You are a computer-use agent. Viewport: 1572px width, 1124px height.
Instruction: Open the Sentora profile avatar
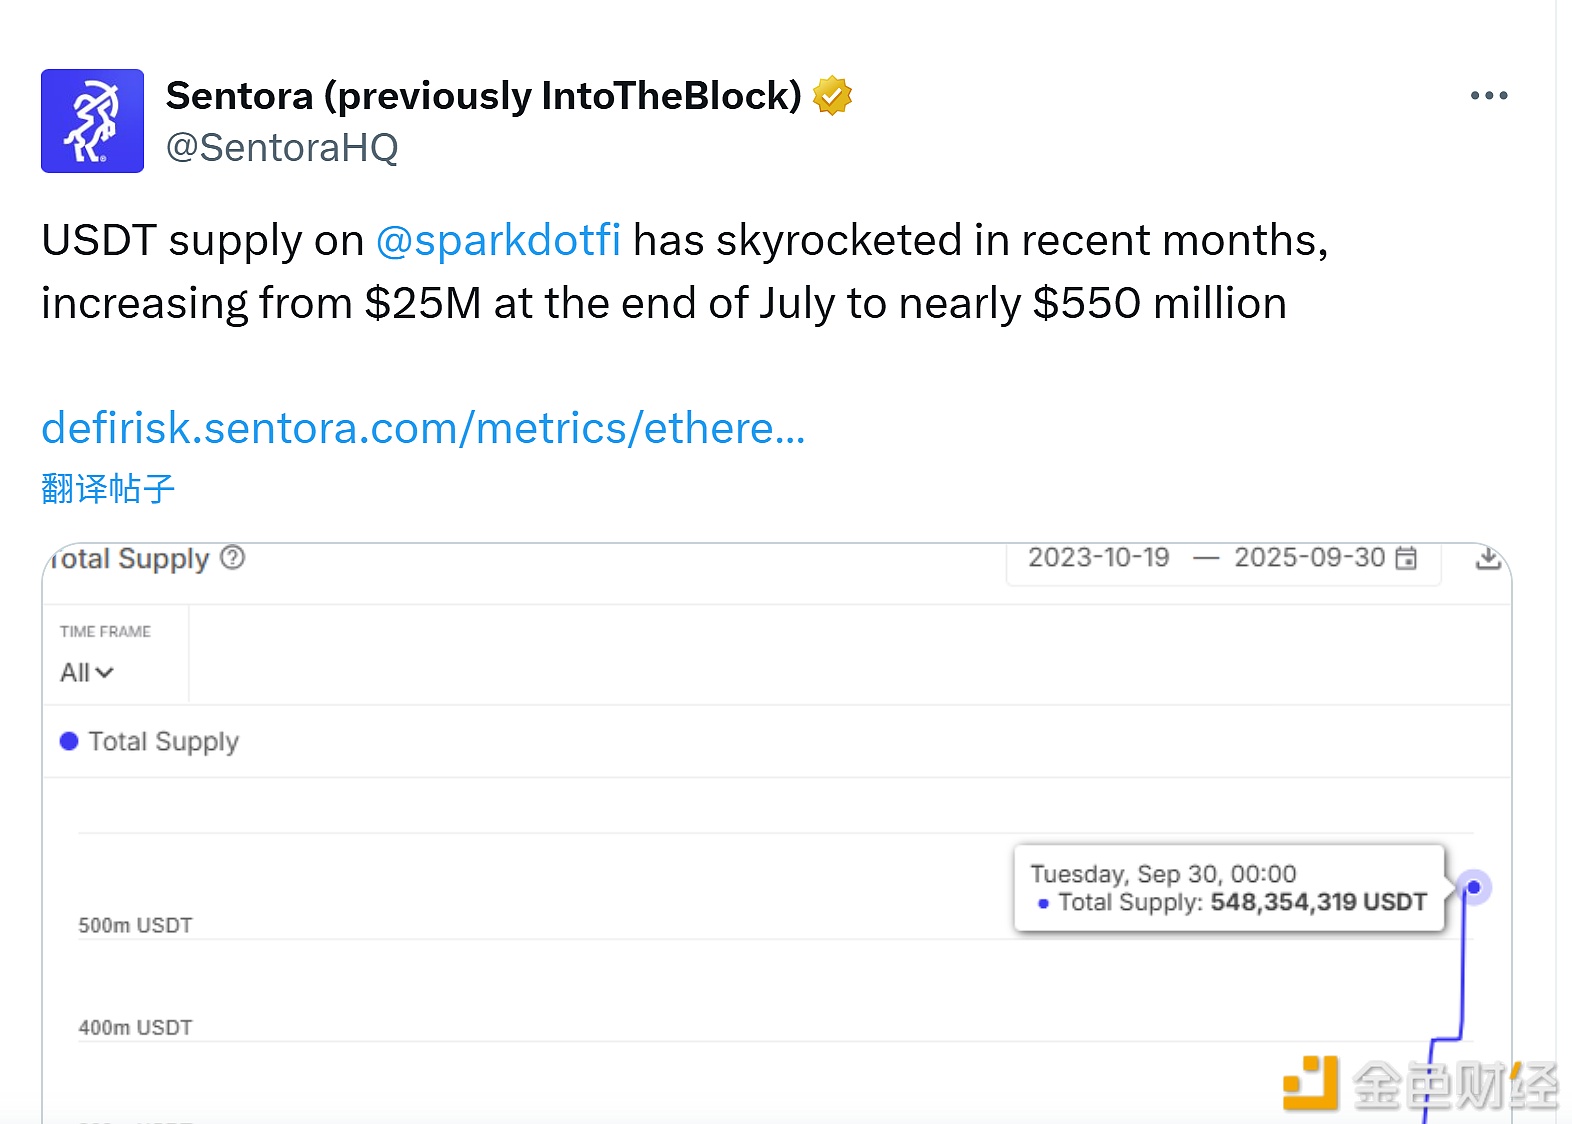click(x=92, y=121)
